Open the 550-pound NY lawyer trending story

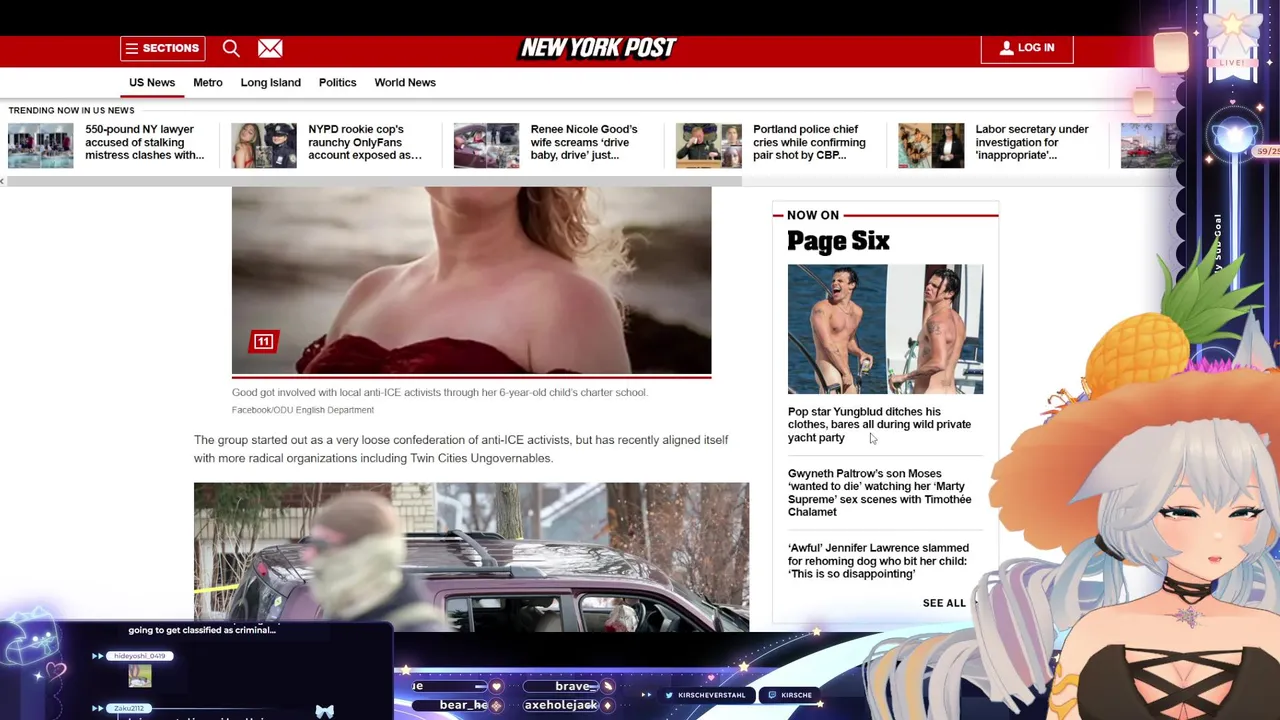(145, 142)
